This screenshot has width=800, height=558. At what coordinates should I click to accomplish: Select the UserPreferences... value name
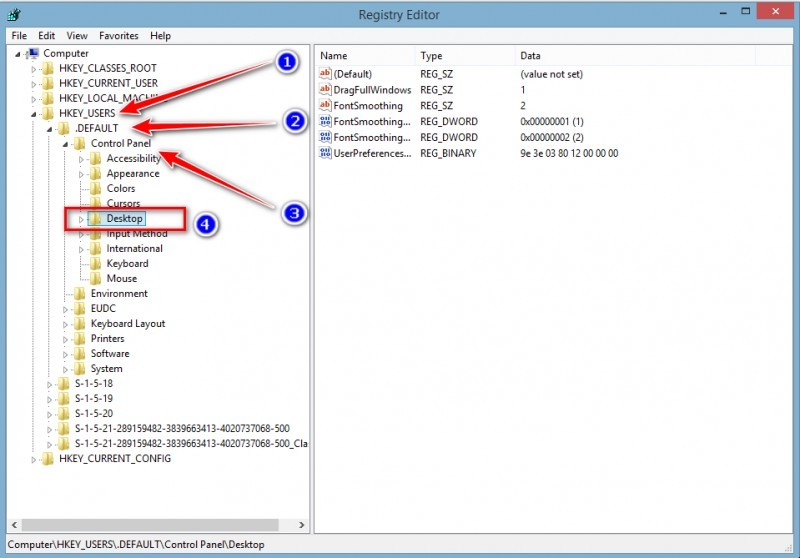pyautogui.click(x=372, y=153)
